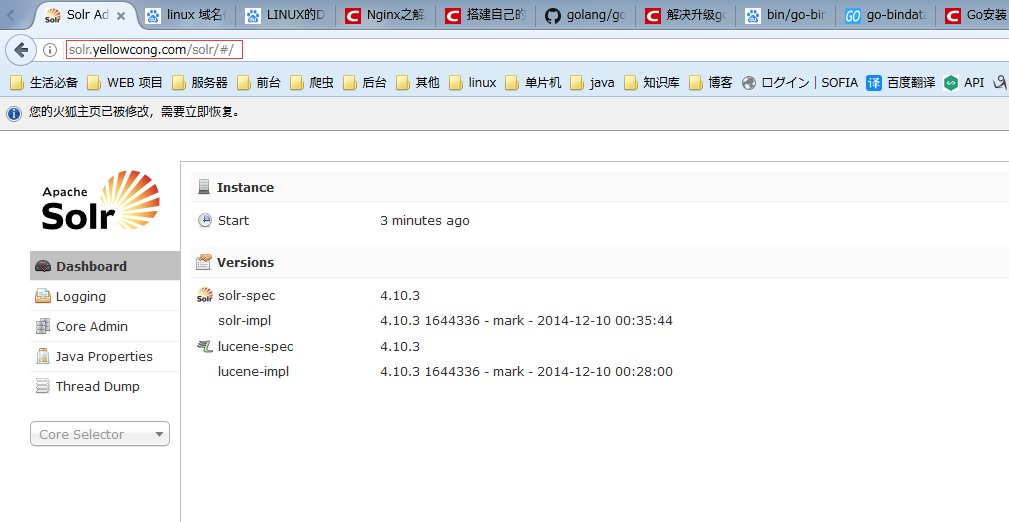Open the 生活必备 bookmark folder
The height and width of the screenshot is (522, 1009).
(x=44, y=82)
